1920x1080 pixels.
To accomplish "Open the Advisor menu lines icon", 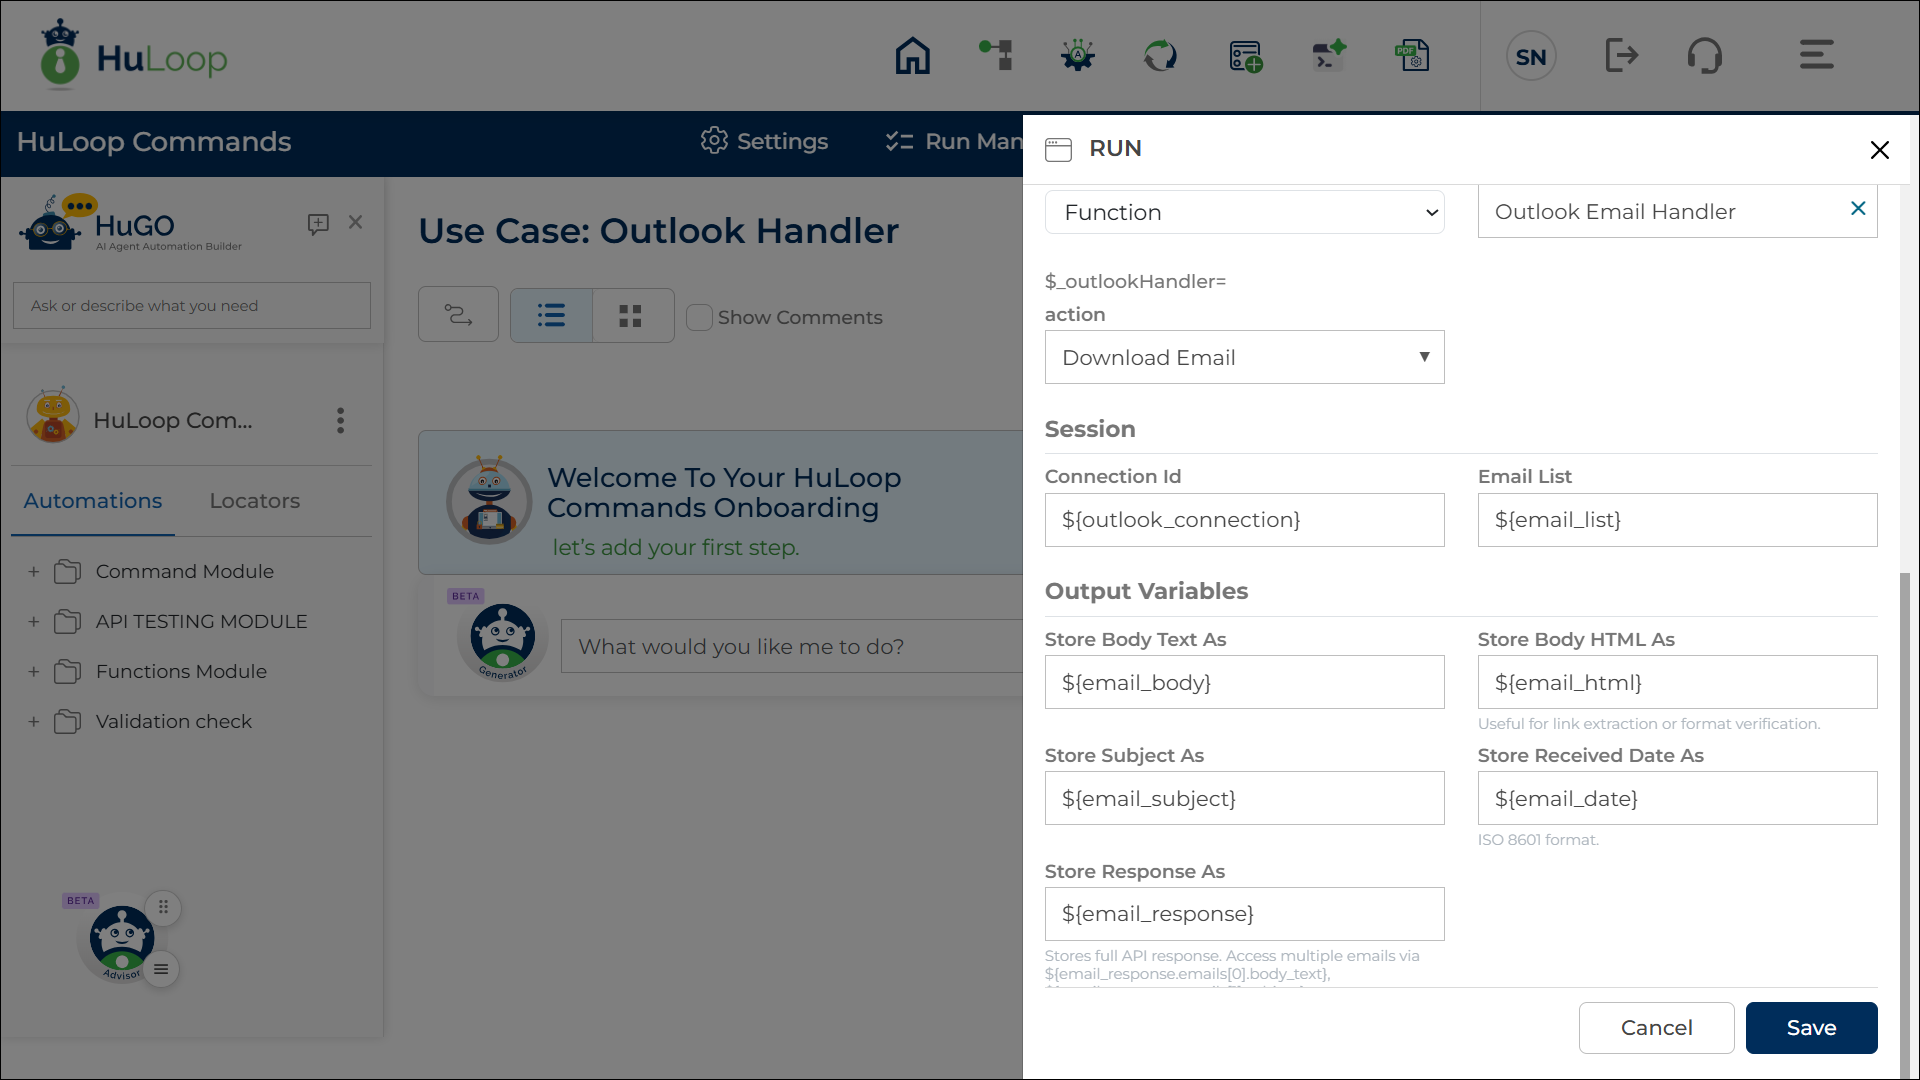I will coord(161,969).
